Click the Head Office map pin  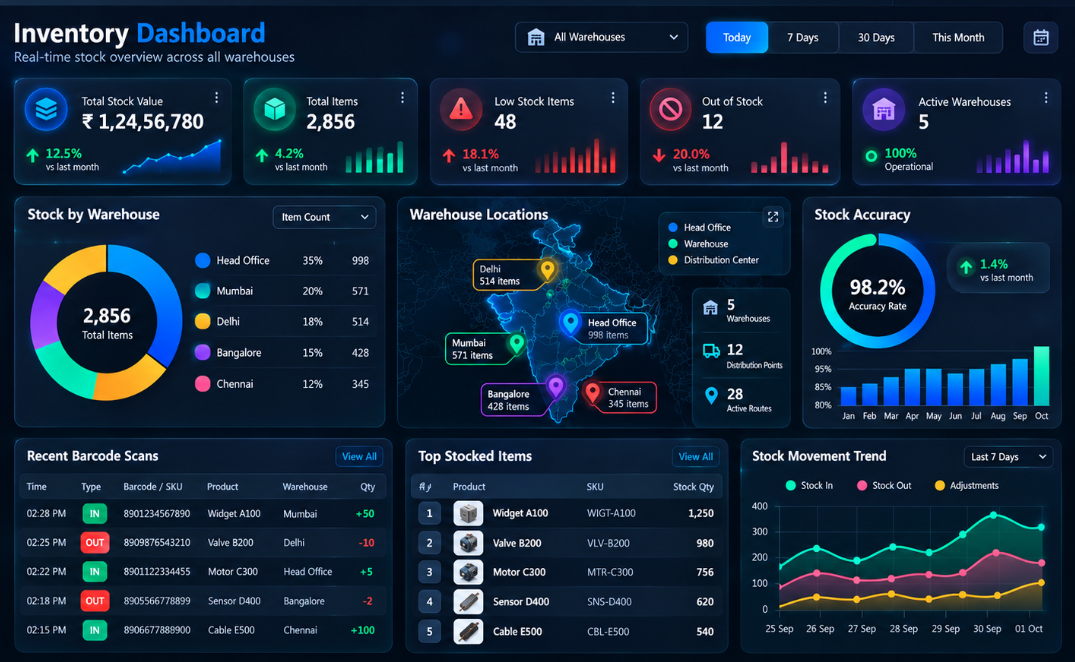coord(570,322)
